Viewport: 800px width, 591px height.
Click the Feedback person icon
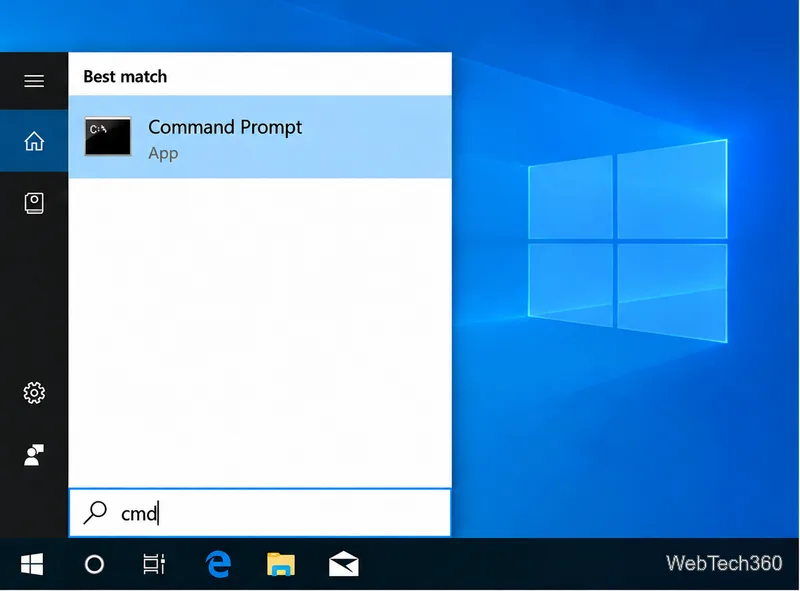(34, 455)
